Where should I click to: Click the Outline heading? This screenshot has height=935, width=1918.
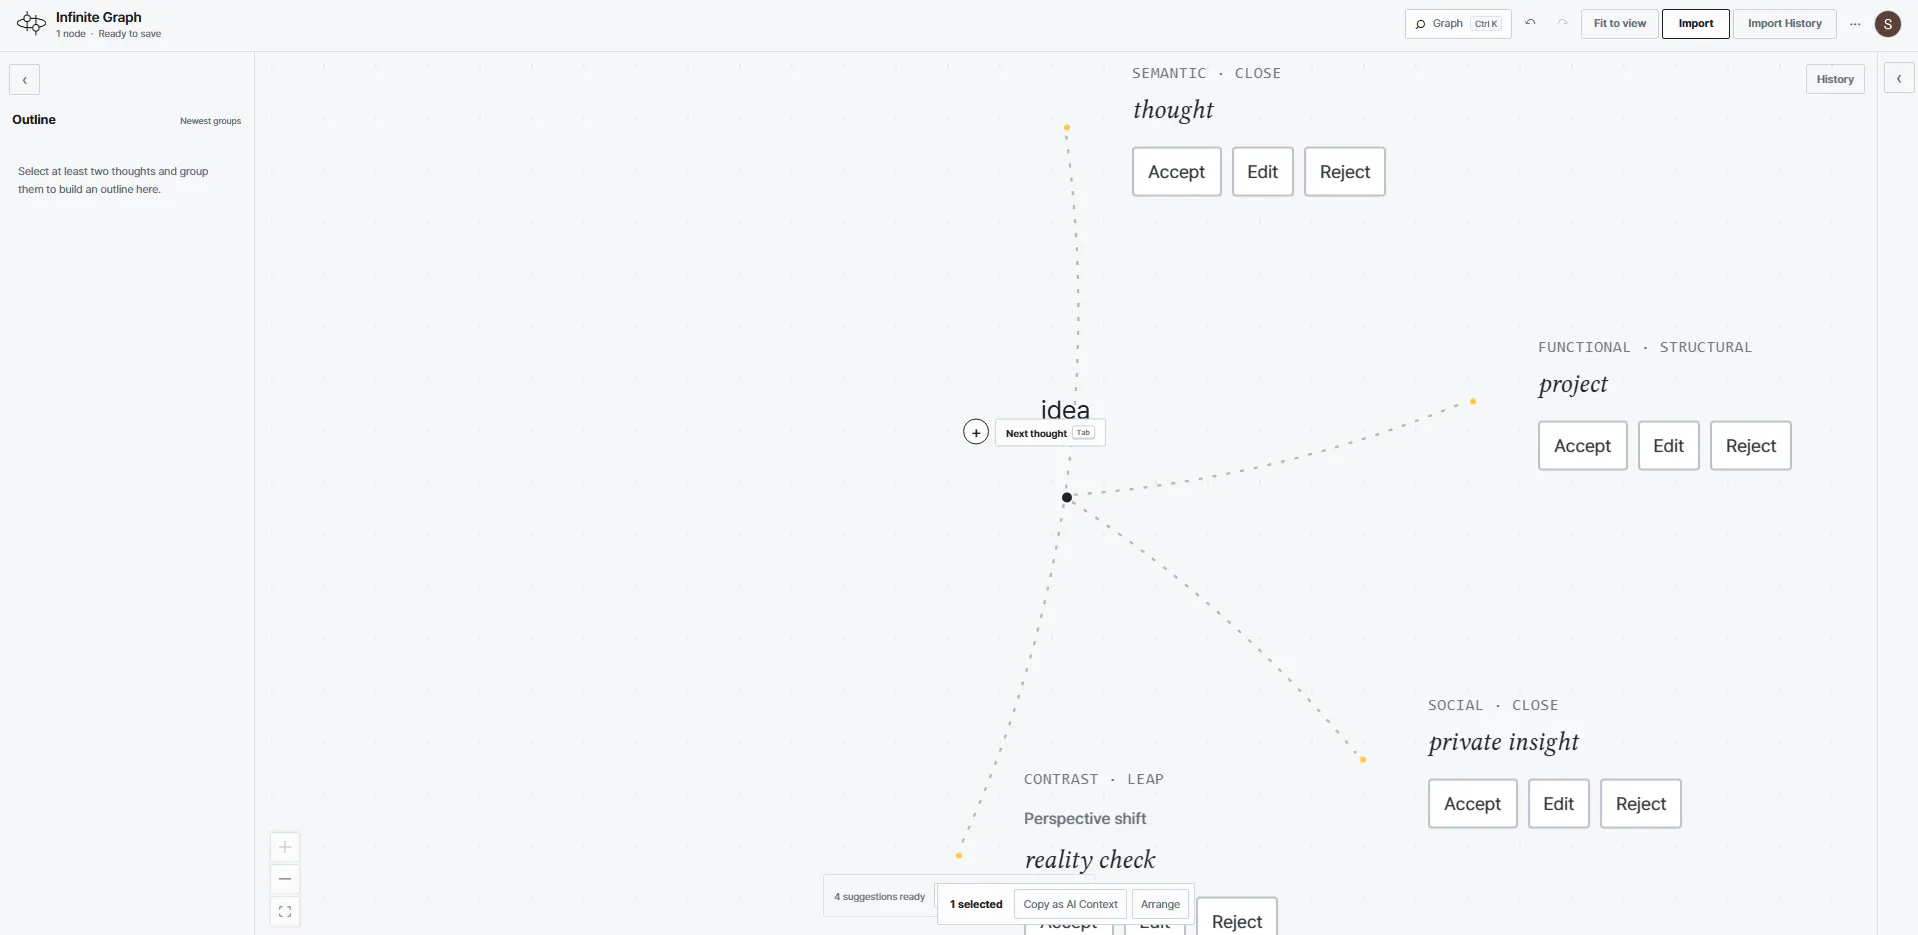click(34, 119)
